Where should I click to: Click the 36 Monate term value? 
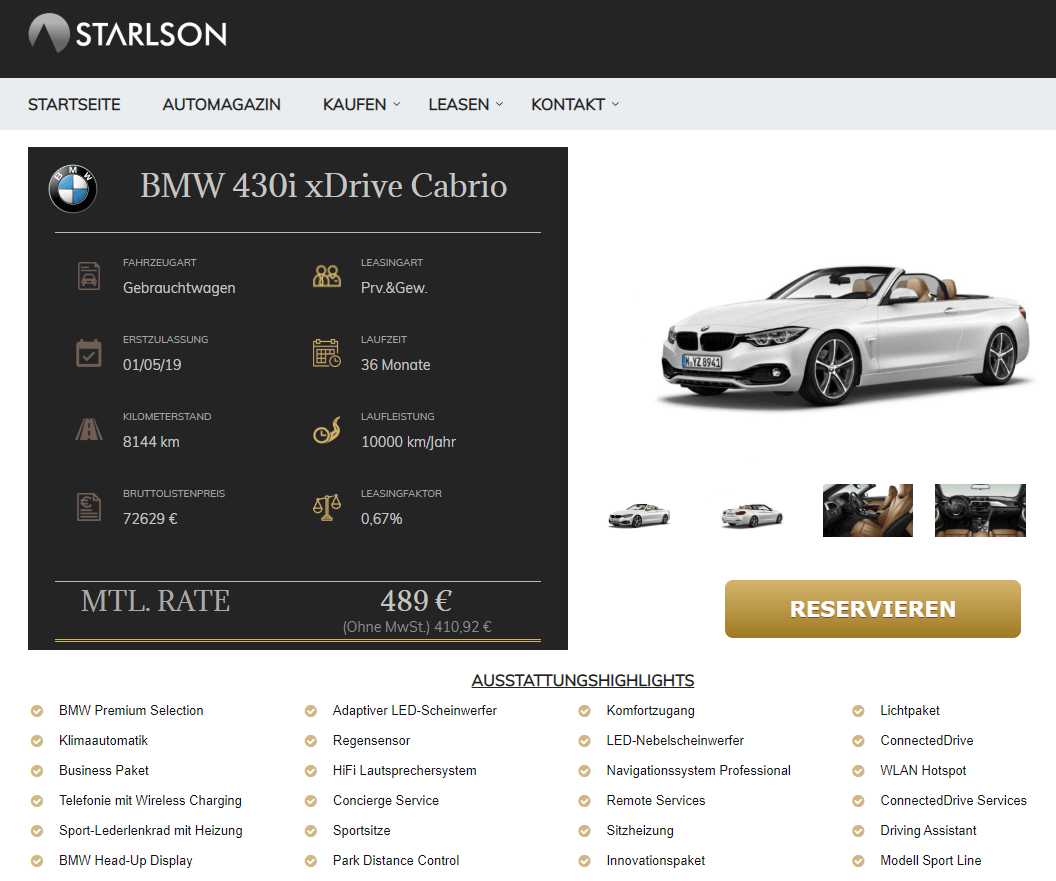coord(395,364)
